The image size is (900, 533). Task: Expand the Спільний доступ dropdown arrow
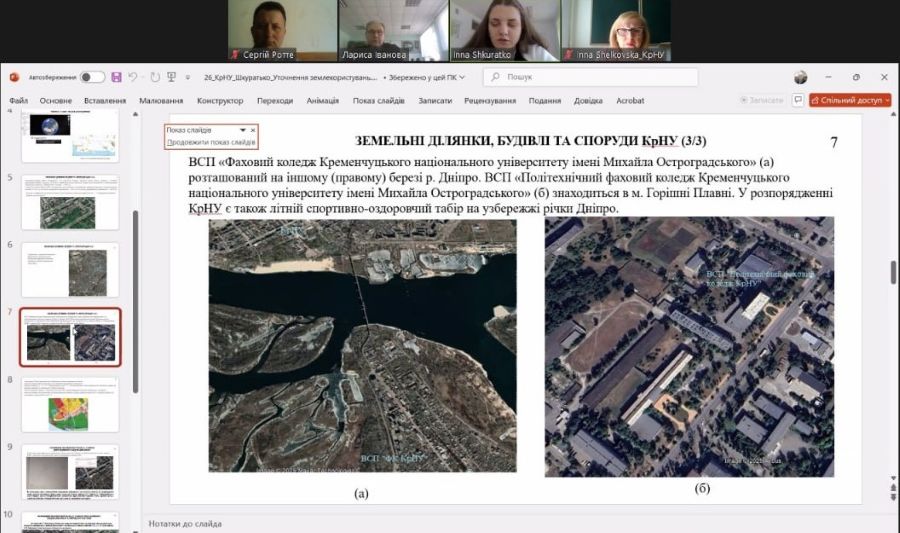point(887,100)
